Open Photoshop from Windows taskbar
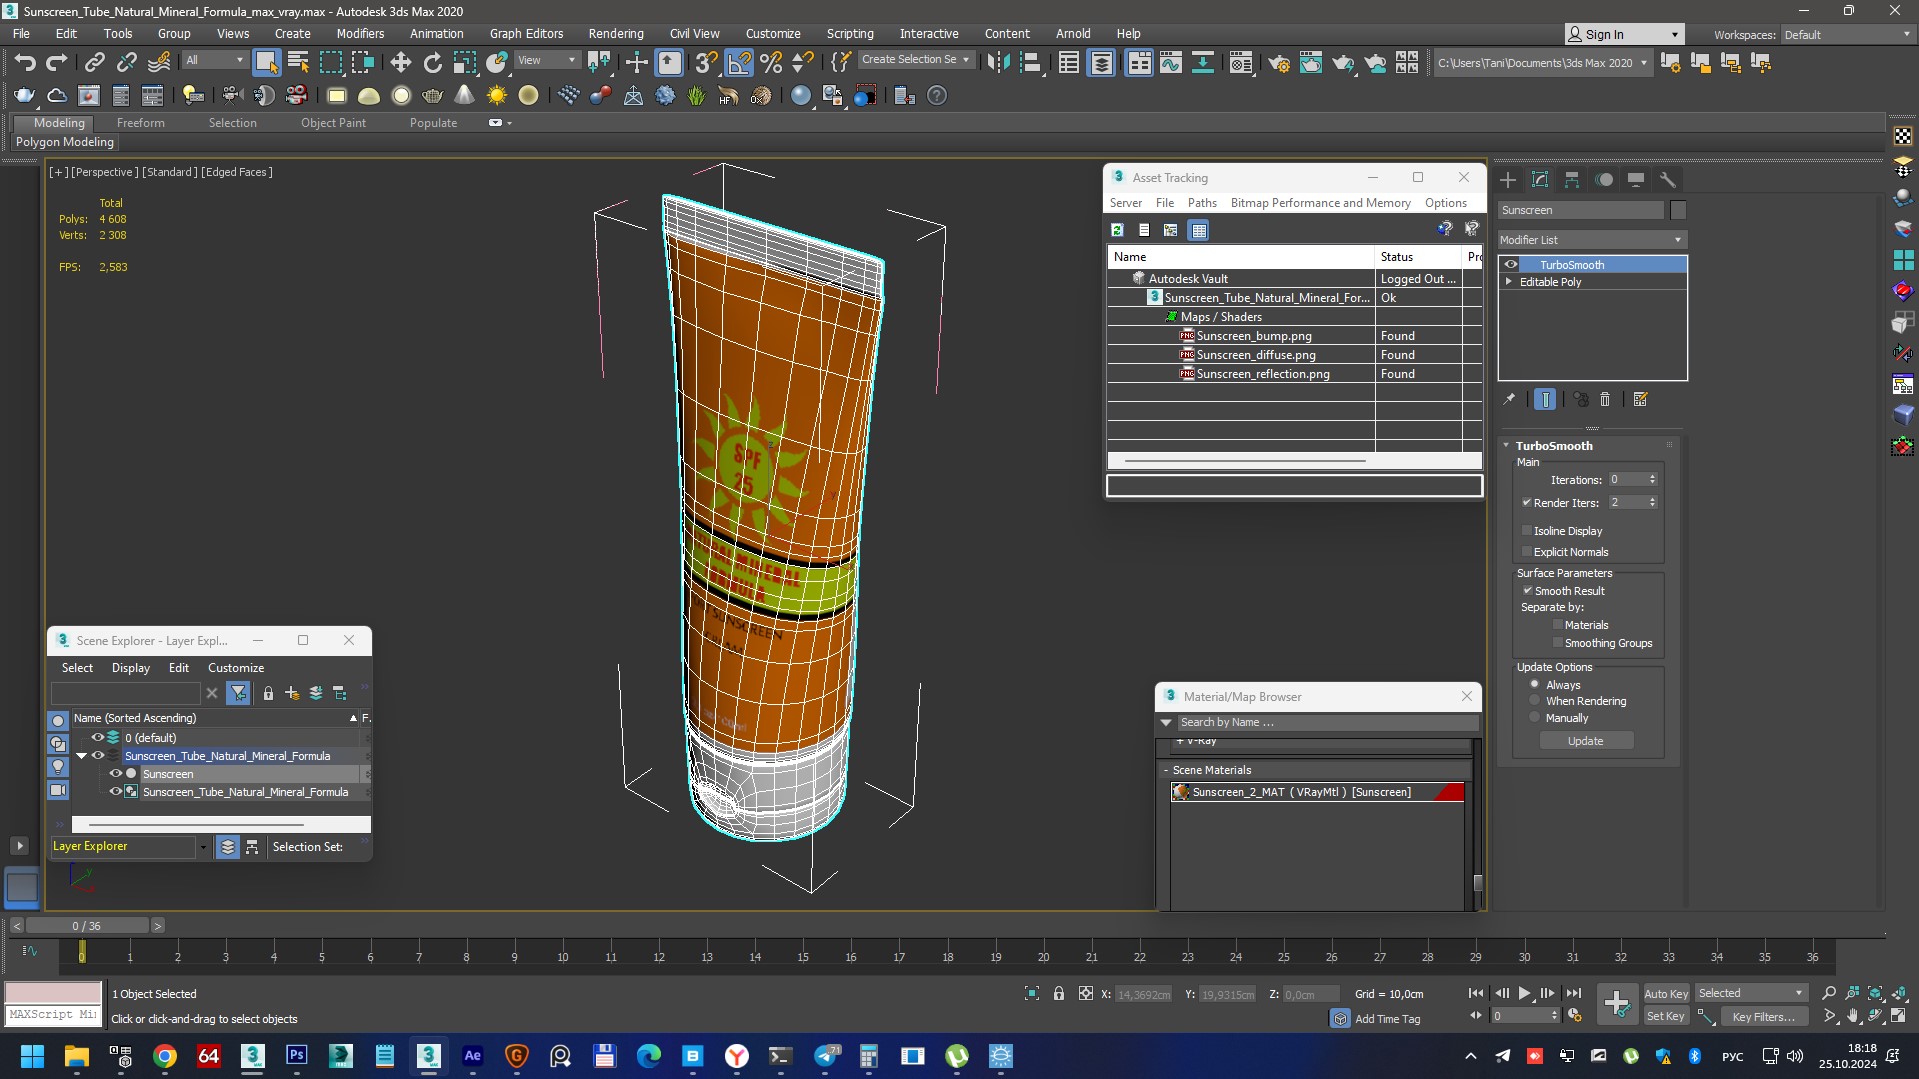1919x1079 pixels. (296, 1056)
